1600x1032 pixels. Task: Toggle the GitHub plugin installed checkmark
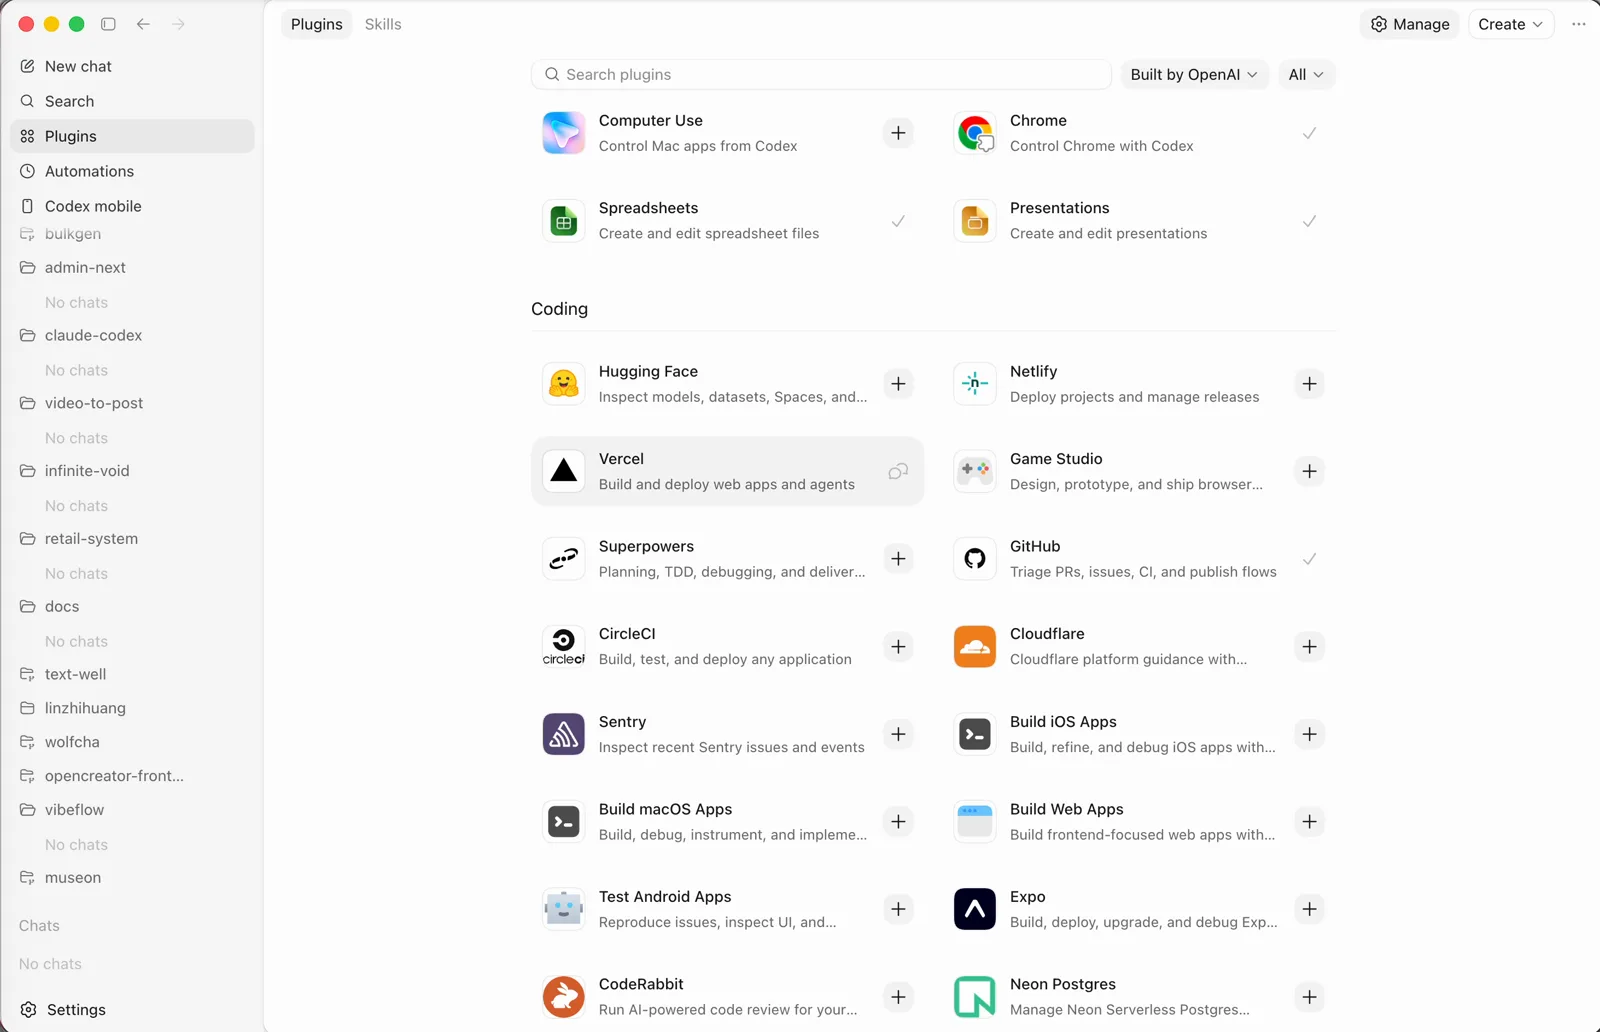(1309, 559)
